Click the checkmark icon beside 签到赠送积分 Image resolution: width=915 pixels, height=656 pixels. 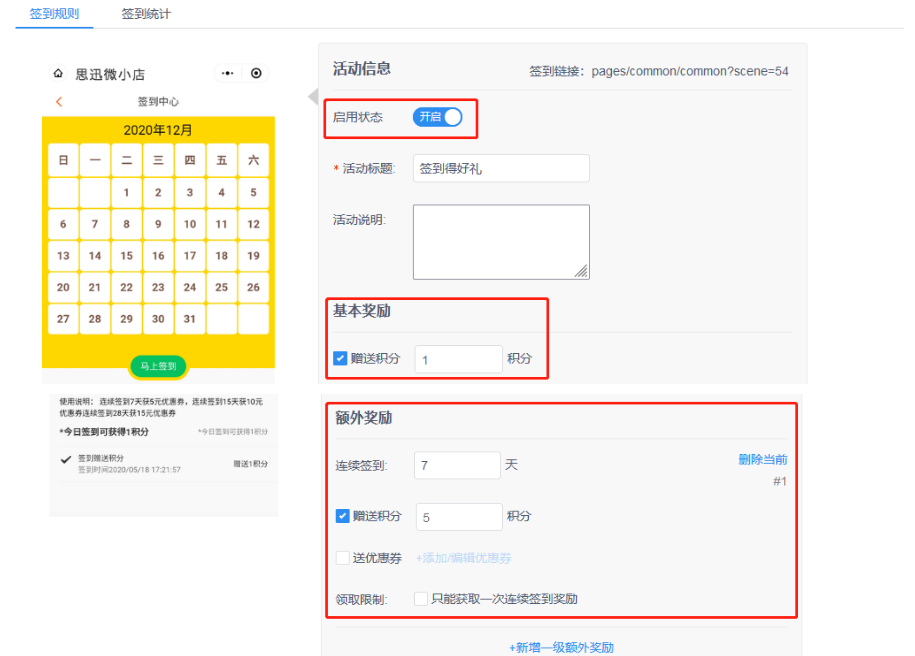66,460
